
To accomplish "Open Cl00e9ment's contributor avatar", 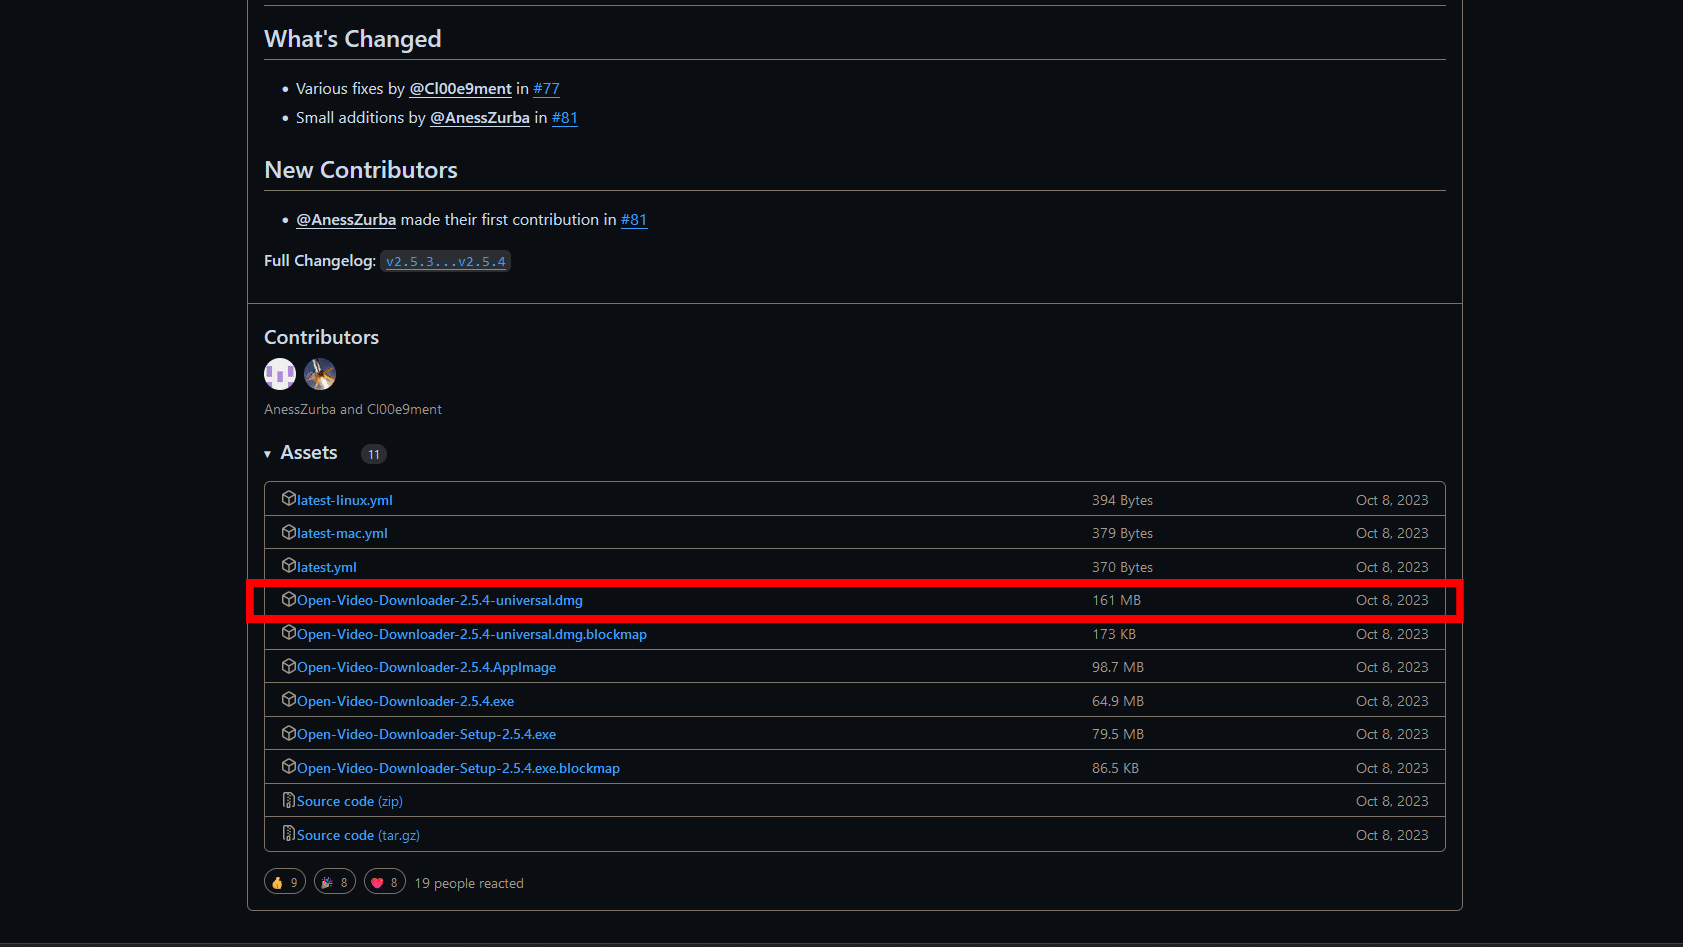I will (x=320, y=374).
